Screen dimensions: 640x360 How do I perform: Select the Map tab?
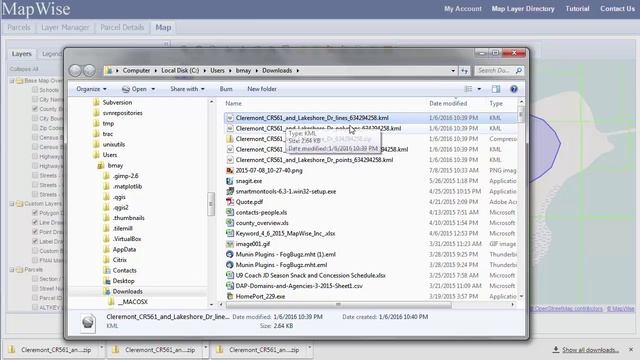(163, 27)
